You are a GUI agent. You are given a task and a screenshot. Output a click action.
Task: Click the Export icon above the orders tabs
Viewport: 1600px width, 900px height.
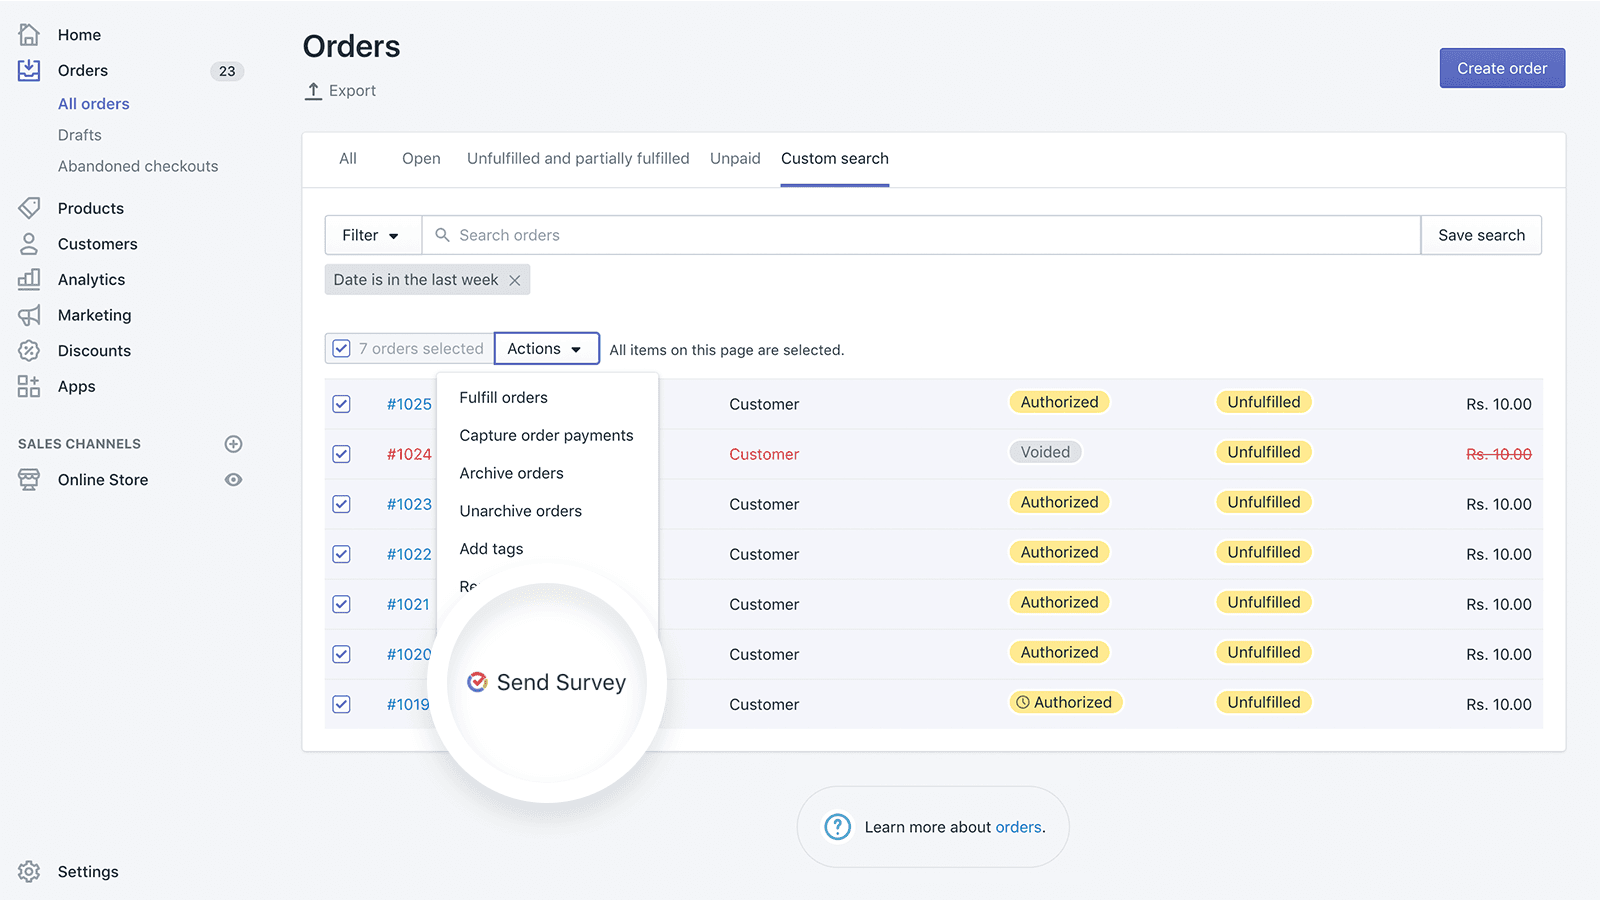click(313, 90)
